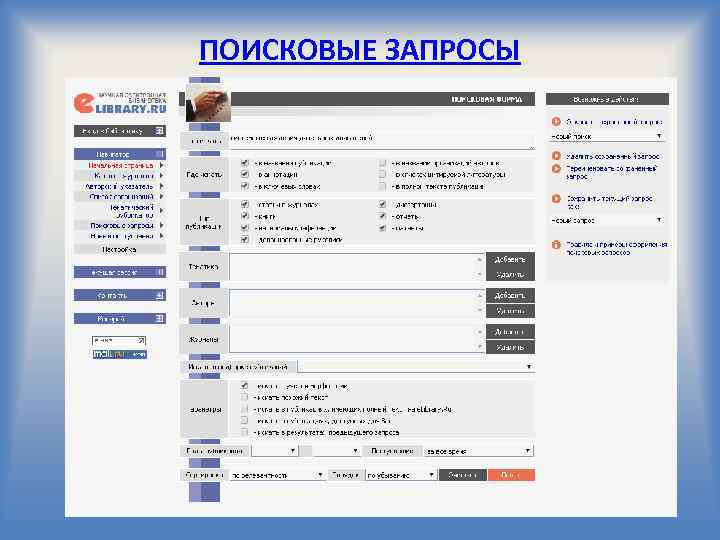Click Удалить for the Журналы list
The width and height of the screenshot is (720, 540).
[x=510, y=347]
